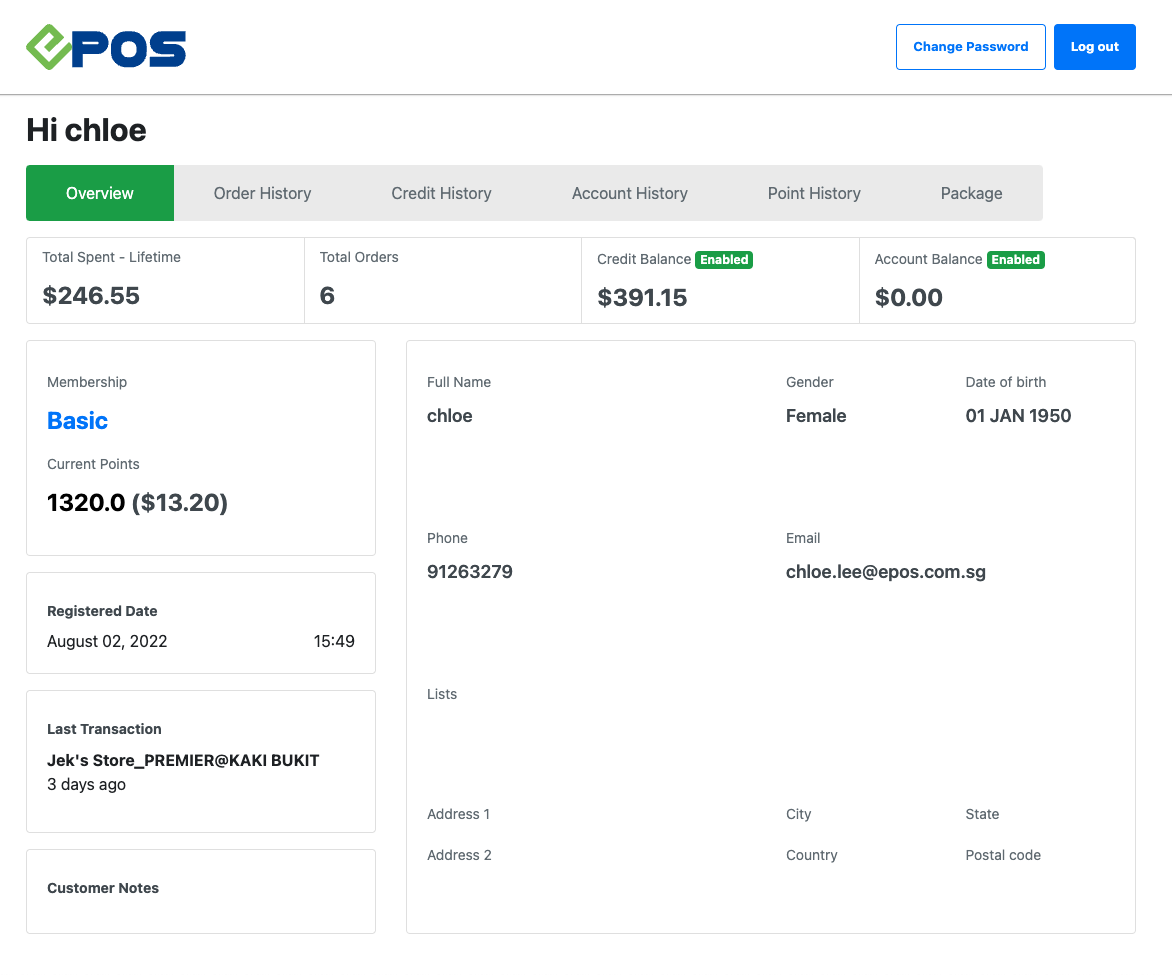Click the Basic membership link
1172x975 pixels.
coord(77,420)
